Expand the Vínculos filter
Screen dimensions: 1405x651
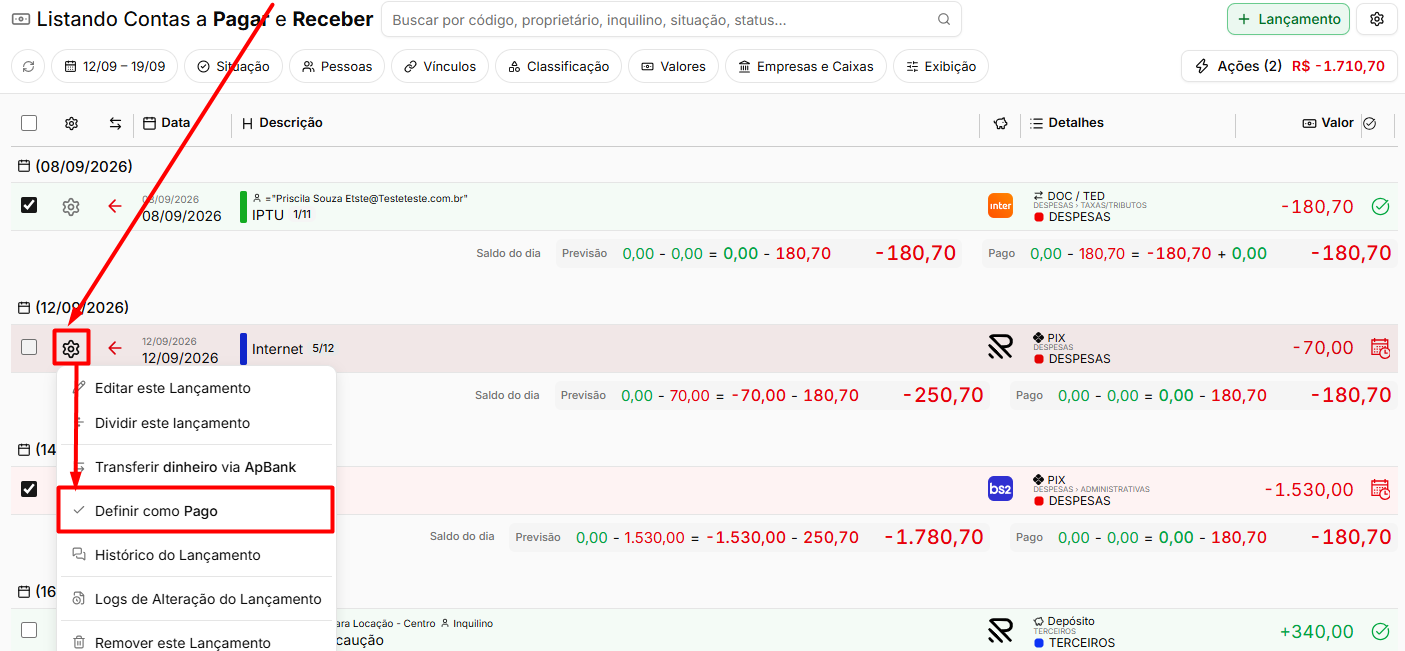tap(440, 67)
